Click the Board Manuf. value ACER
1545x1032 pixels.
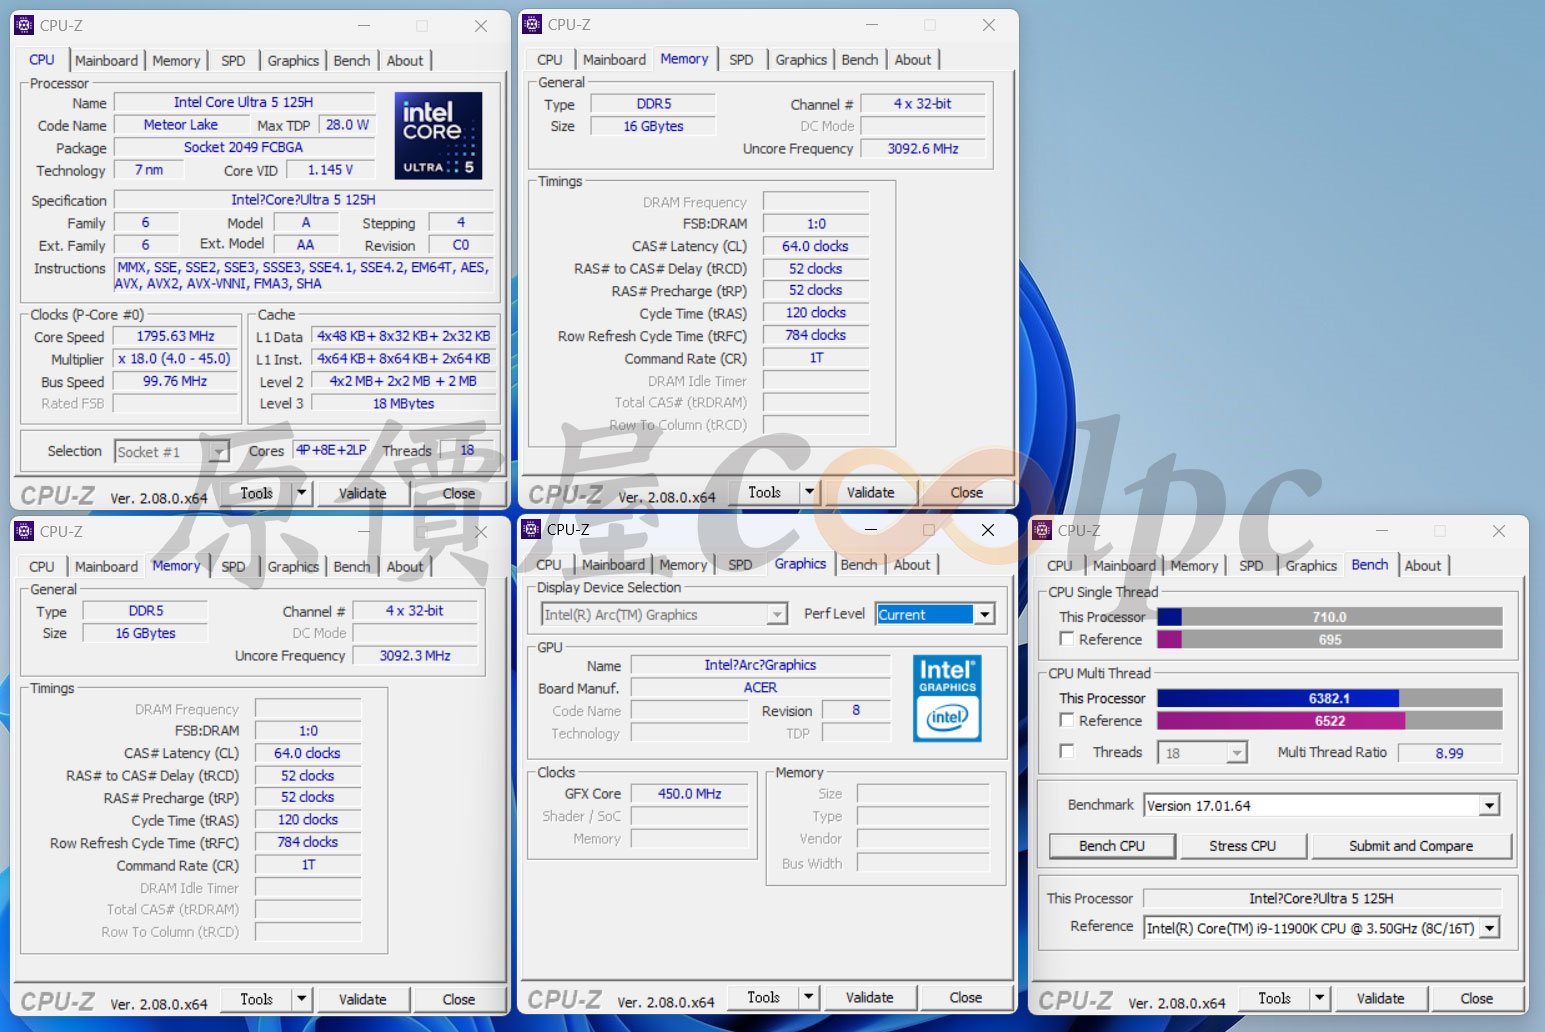click(x=760, y=687)
